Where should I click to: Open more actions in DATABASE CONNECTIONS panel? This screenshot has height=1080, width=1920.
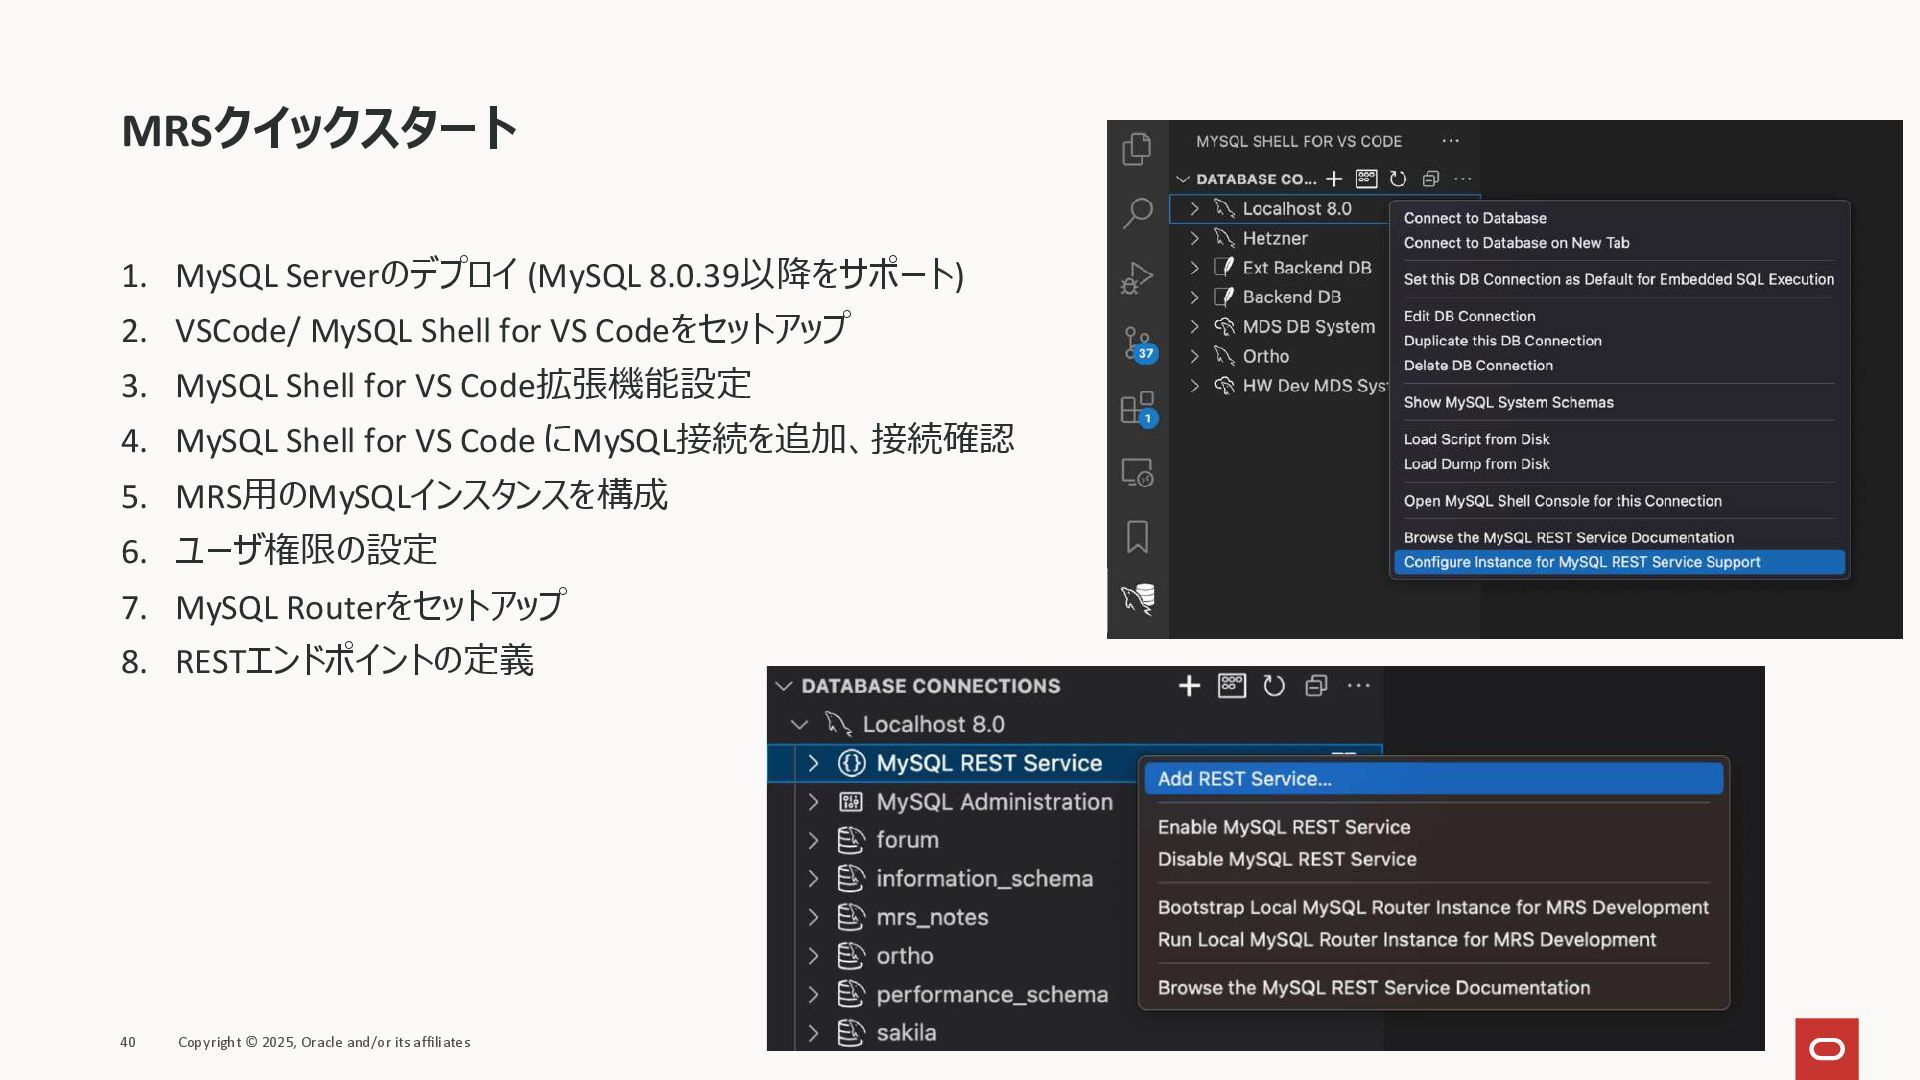1359,685
